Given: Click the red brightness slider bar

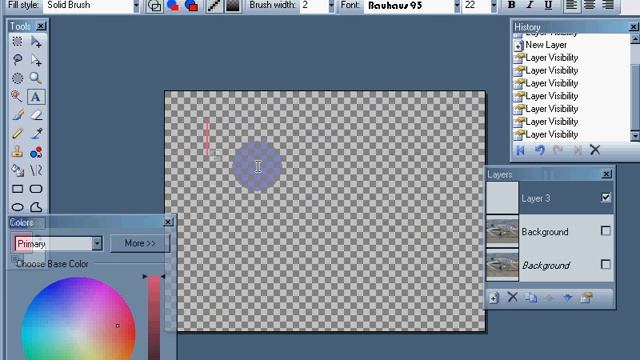Looking at the screenshot, I should [154, 318].
